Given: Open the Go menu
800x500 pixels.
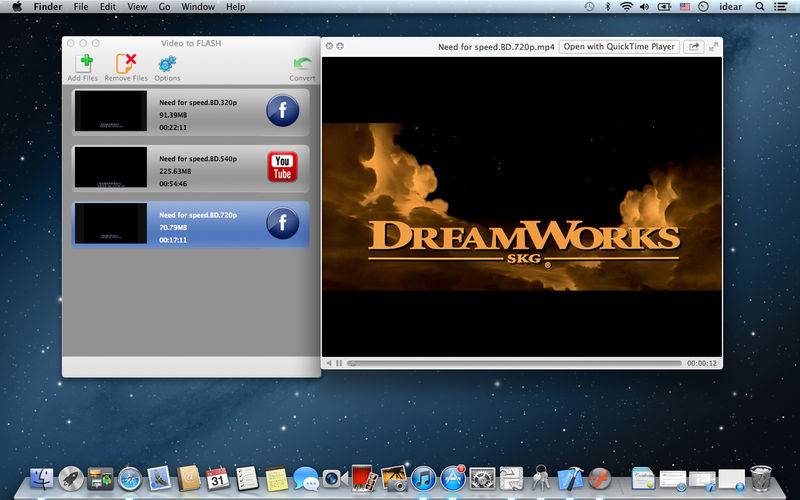Looking at the screenshot, I should tap(164, 7).
